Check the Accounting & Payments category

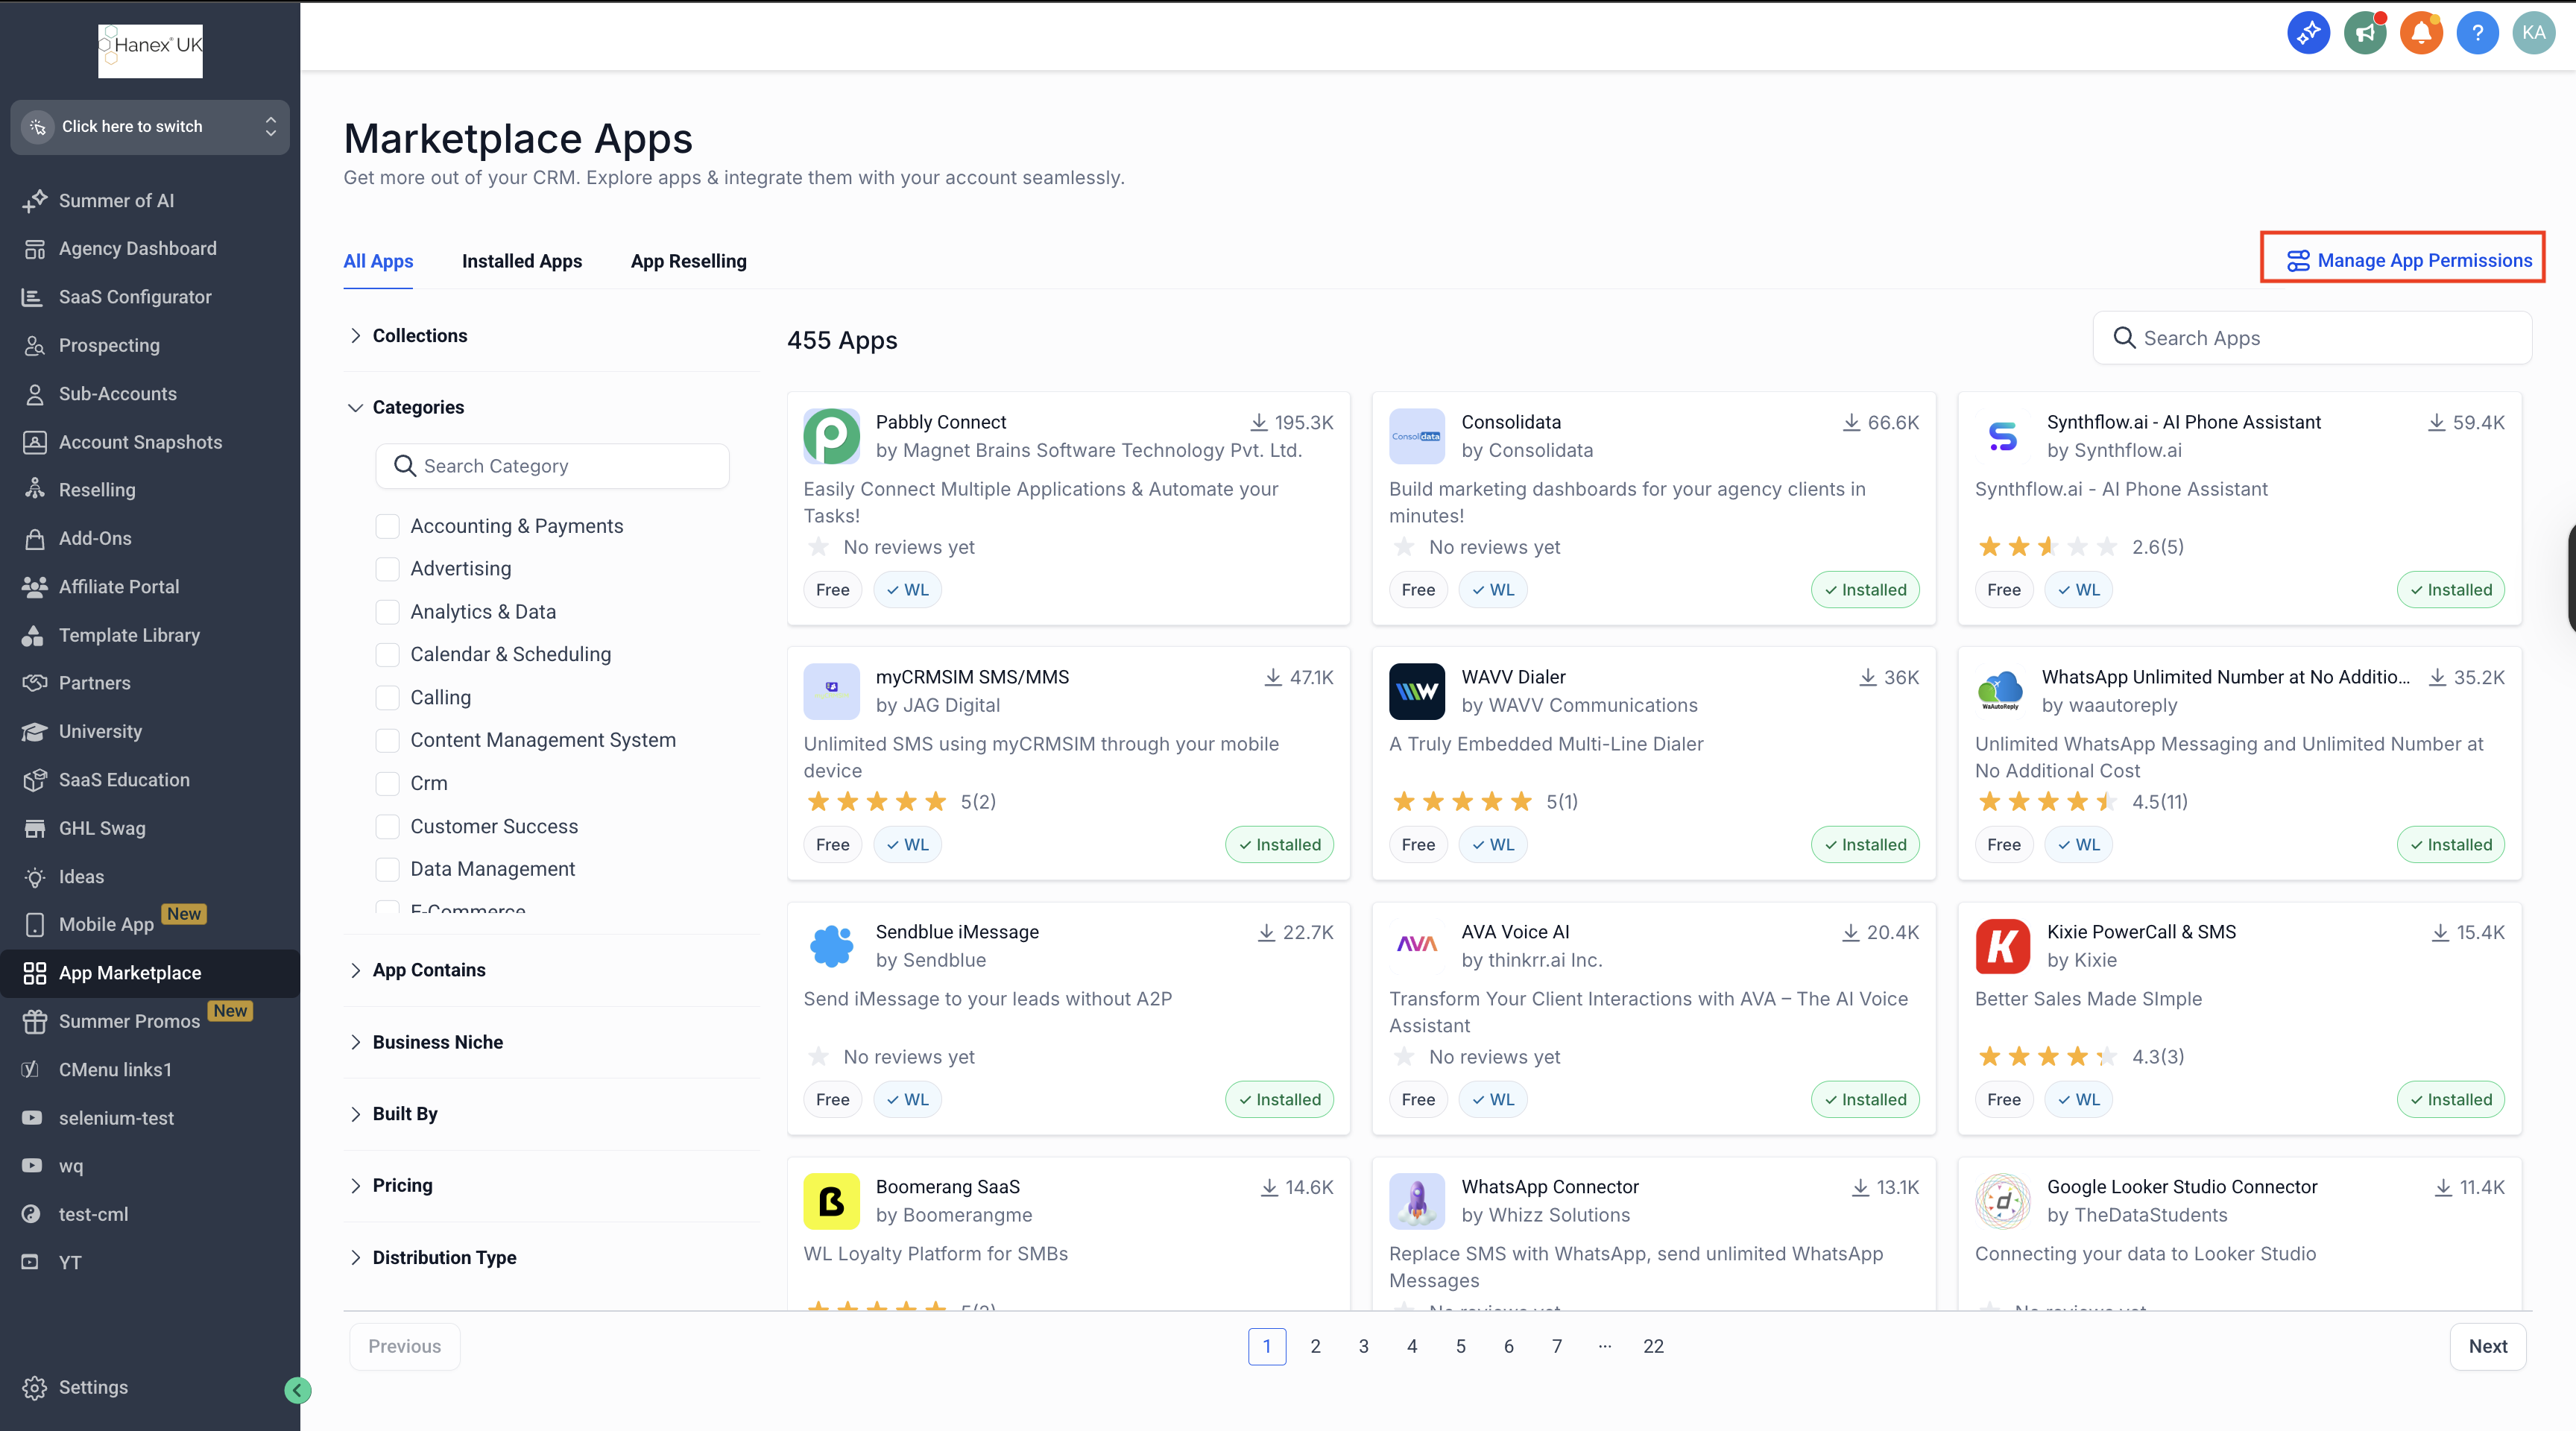click(x=387, y=526)
